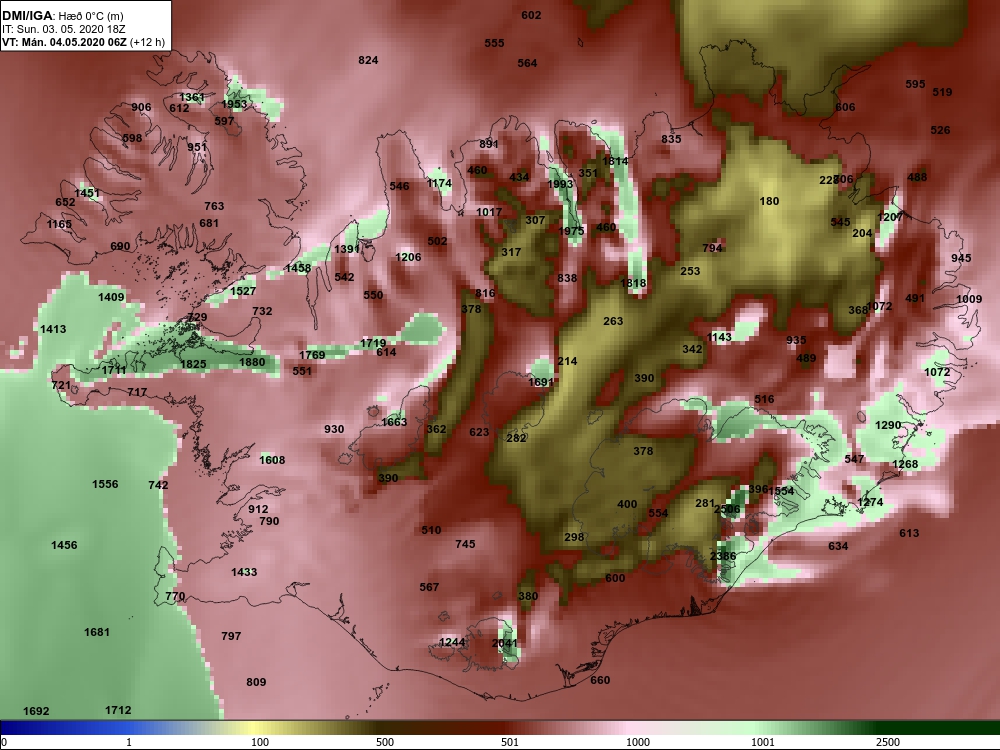Select the map value "1207"
1000x750 pixels.
click(890, 217)
